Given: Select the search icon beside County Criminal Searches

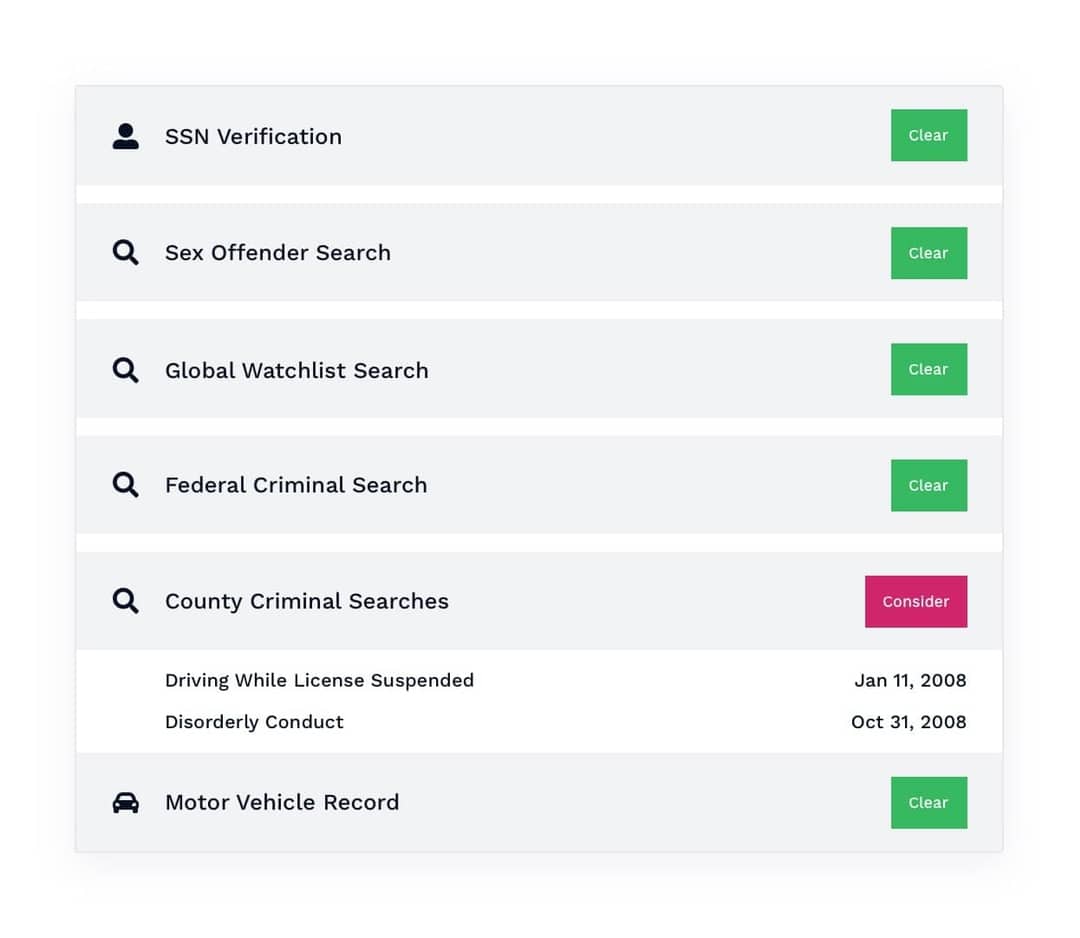Looking at the screenshot, I should pos(125,601).
